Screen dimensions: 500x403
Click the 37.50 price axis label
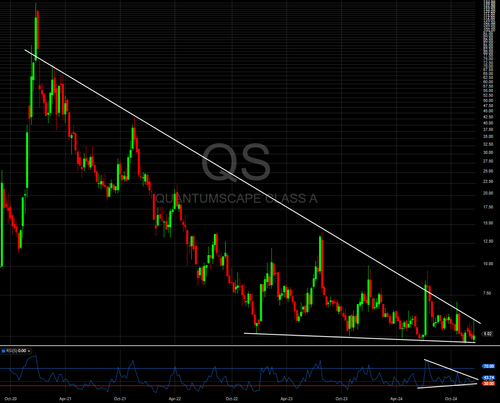[488, 129]
